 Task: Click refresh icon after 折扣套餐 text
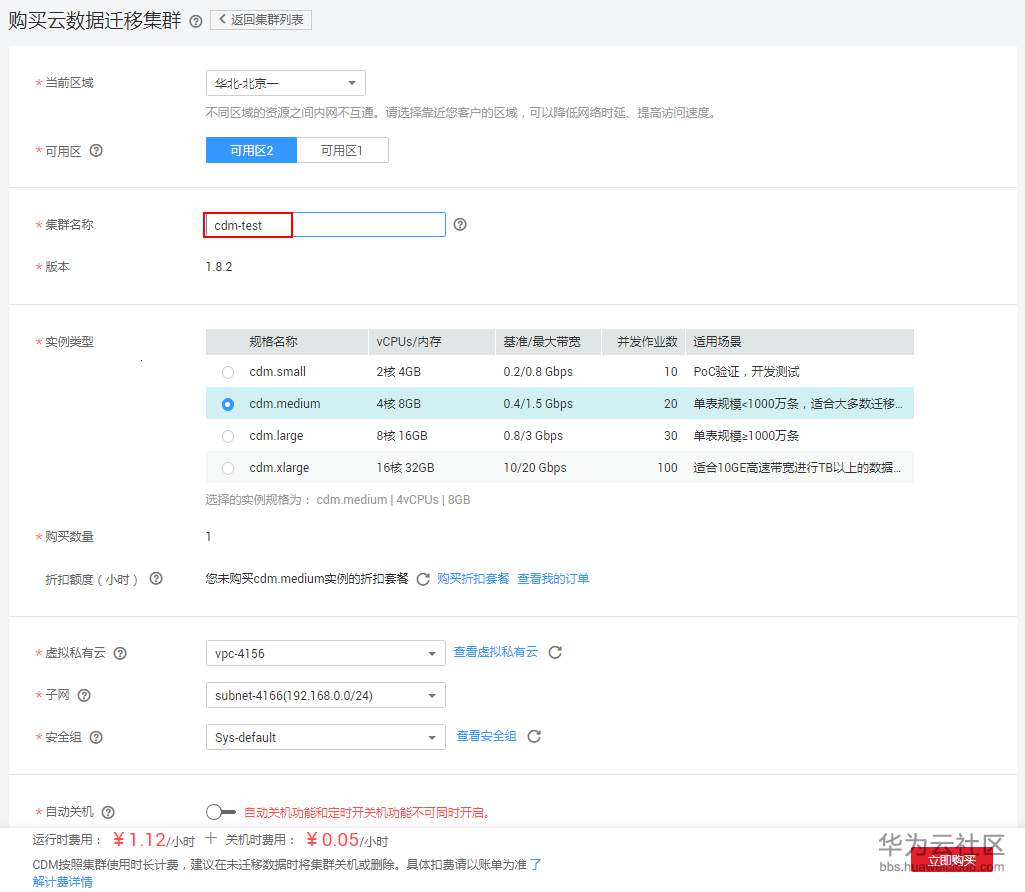point(423,579)
